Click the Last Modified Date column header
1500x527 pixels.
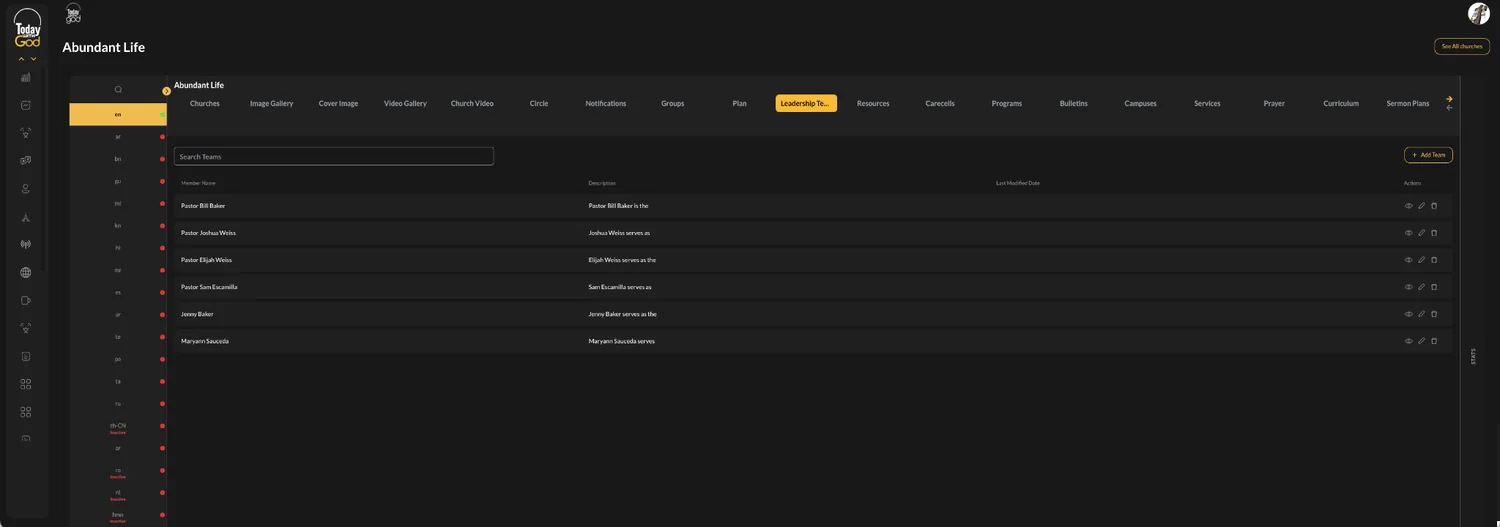pos(1018,183)
